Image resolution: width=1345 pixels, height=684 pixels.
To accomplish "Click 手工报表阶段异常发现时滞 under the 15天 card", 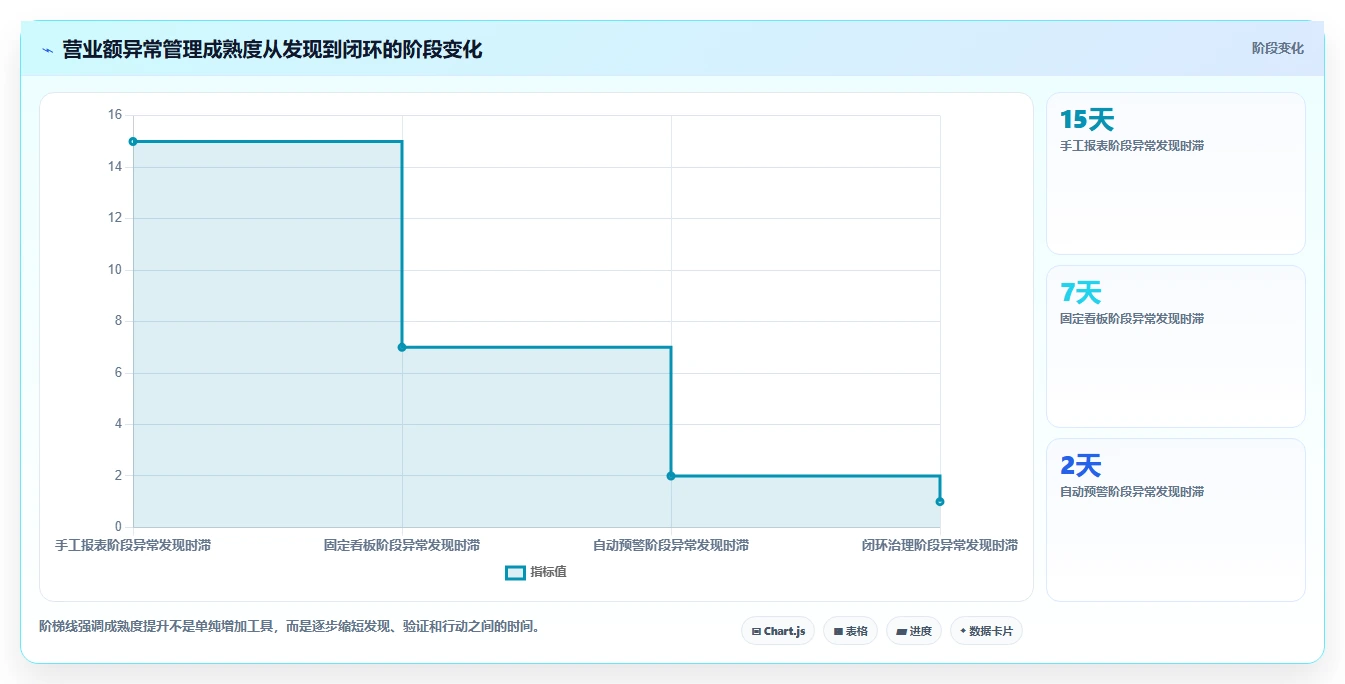I will 1132,146.
